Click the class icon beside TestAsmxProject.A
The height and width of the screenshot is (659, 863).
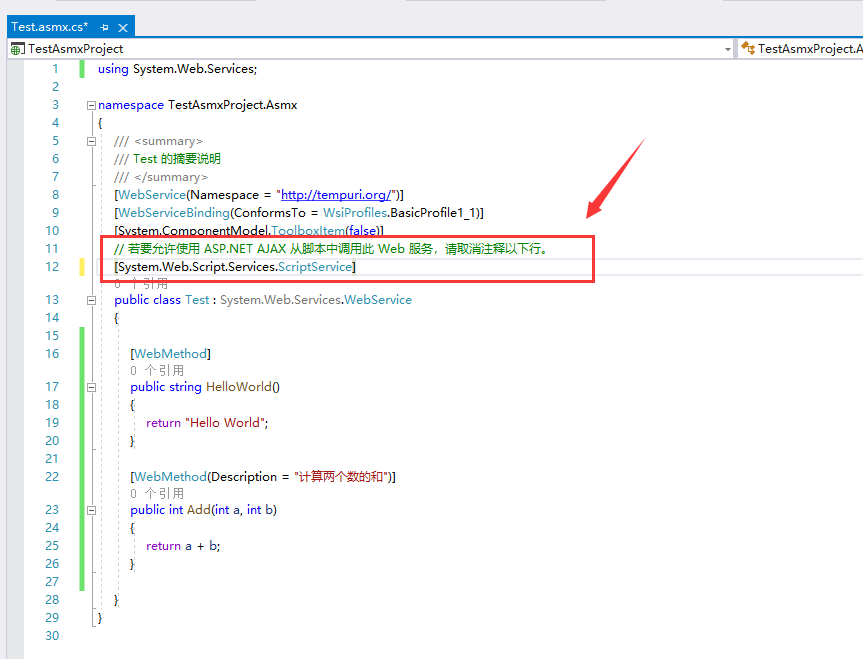pos(747,48)
